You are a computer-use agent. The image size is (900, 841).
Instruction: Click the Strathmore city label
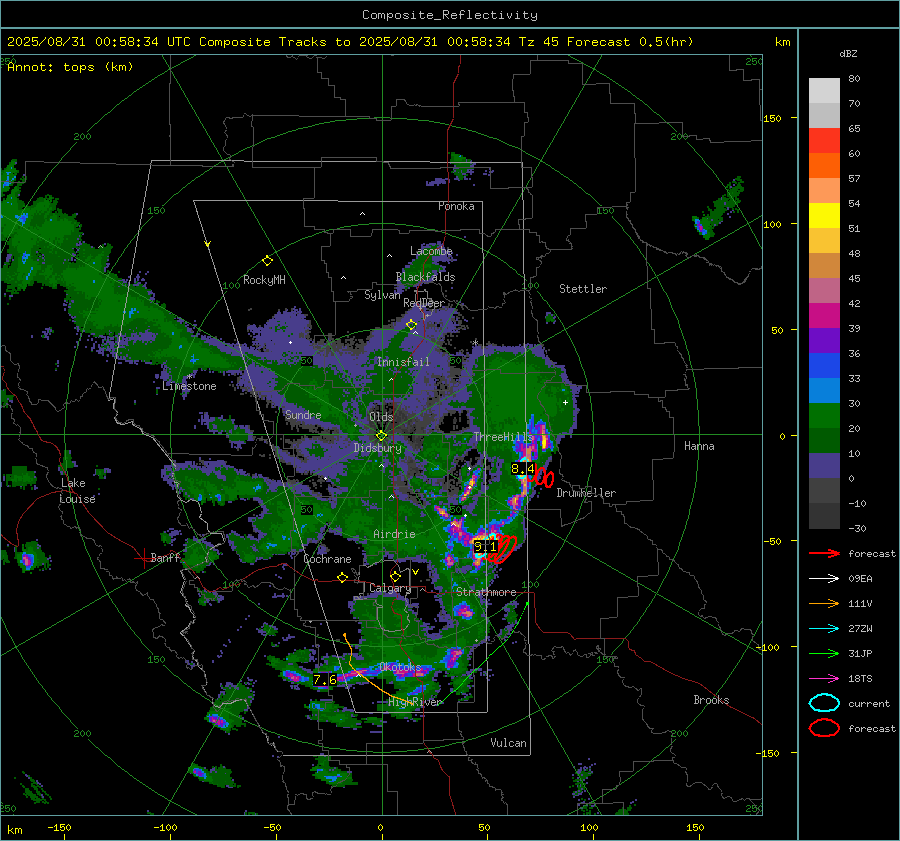pyautogui.click(x=486, y=592)
